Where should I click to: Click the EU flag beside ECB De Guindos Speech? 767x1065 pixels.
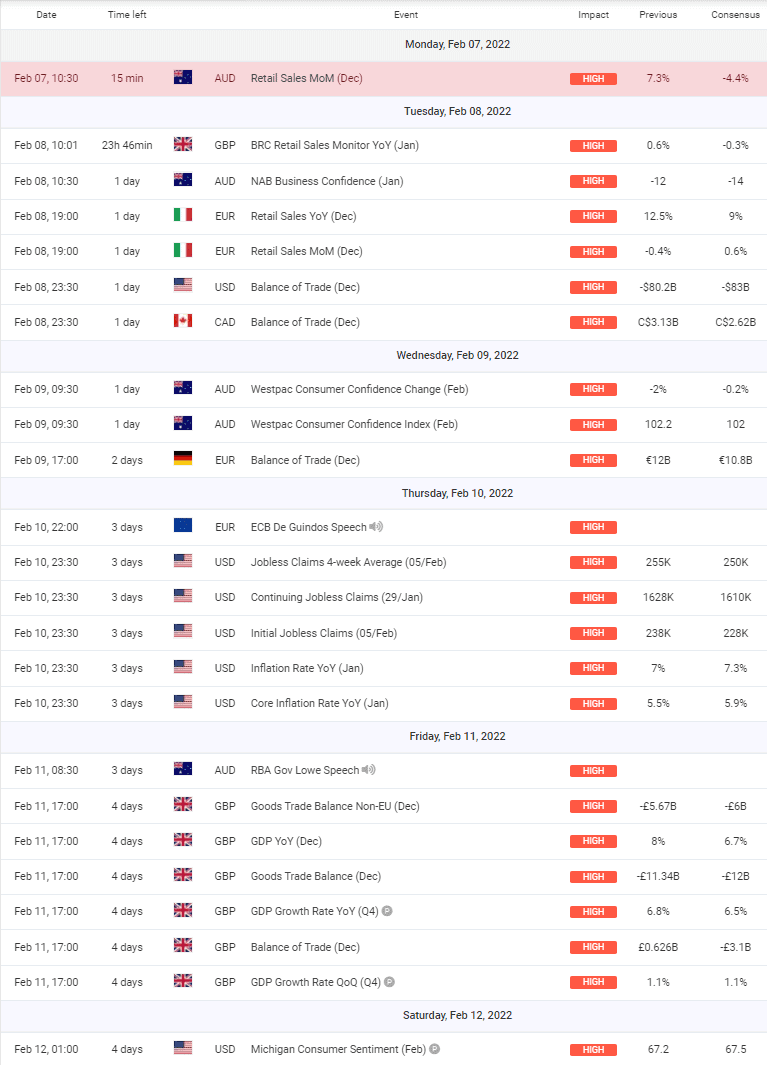pyautogui.click(x=183, y=526)
